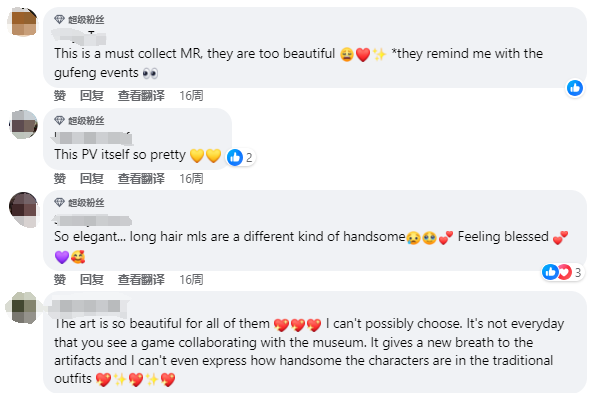Screen dimensions: 610x393
Task: Open the reaction count on the "This PV itself so pretty" comment
Action: 241,158
